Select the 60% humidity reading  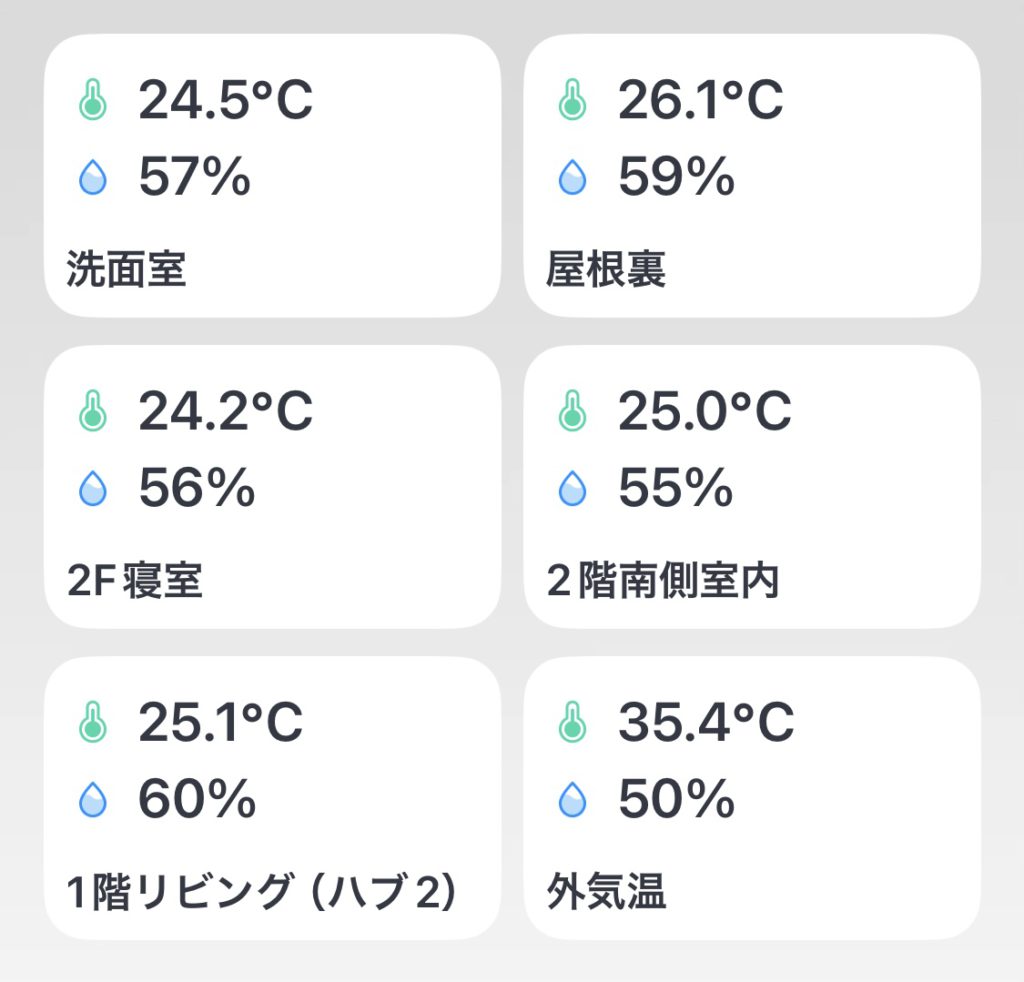197,799
